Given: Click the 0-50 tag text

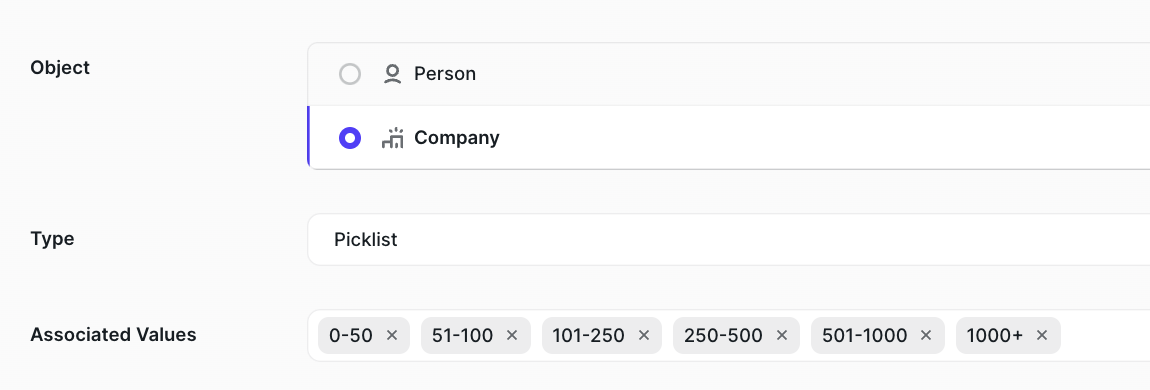Looking at the screenshot, I should pyautogui.click(x=351, y=336).
